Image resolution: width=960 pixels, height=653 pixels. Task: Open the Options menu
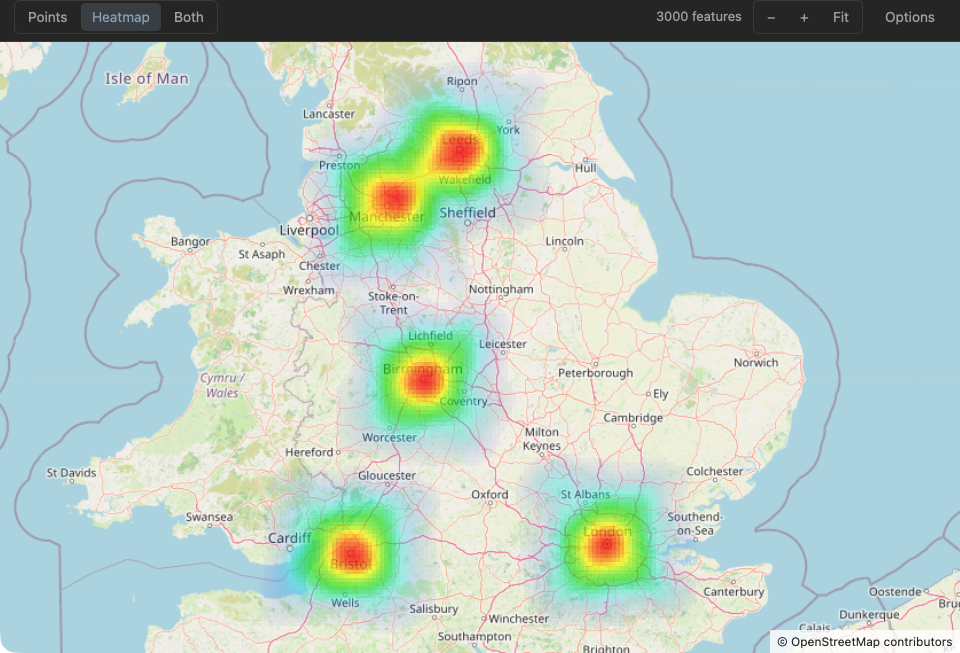(x=909, y=17)
